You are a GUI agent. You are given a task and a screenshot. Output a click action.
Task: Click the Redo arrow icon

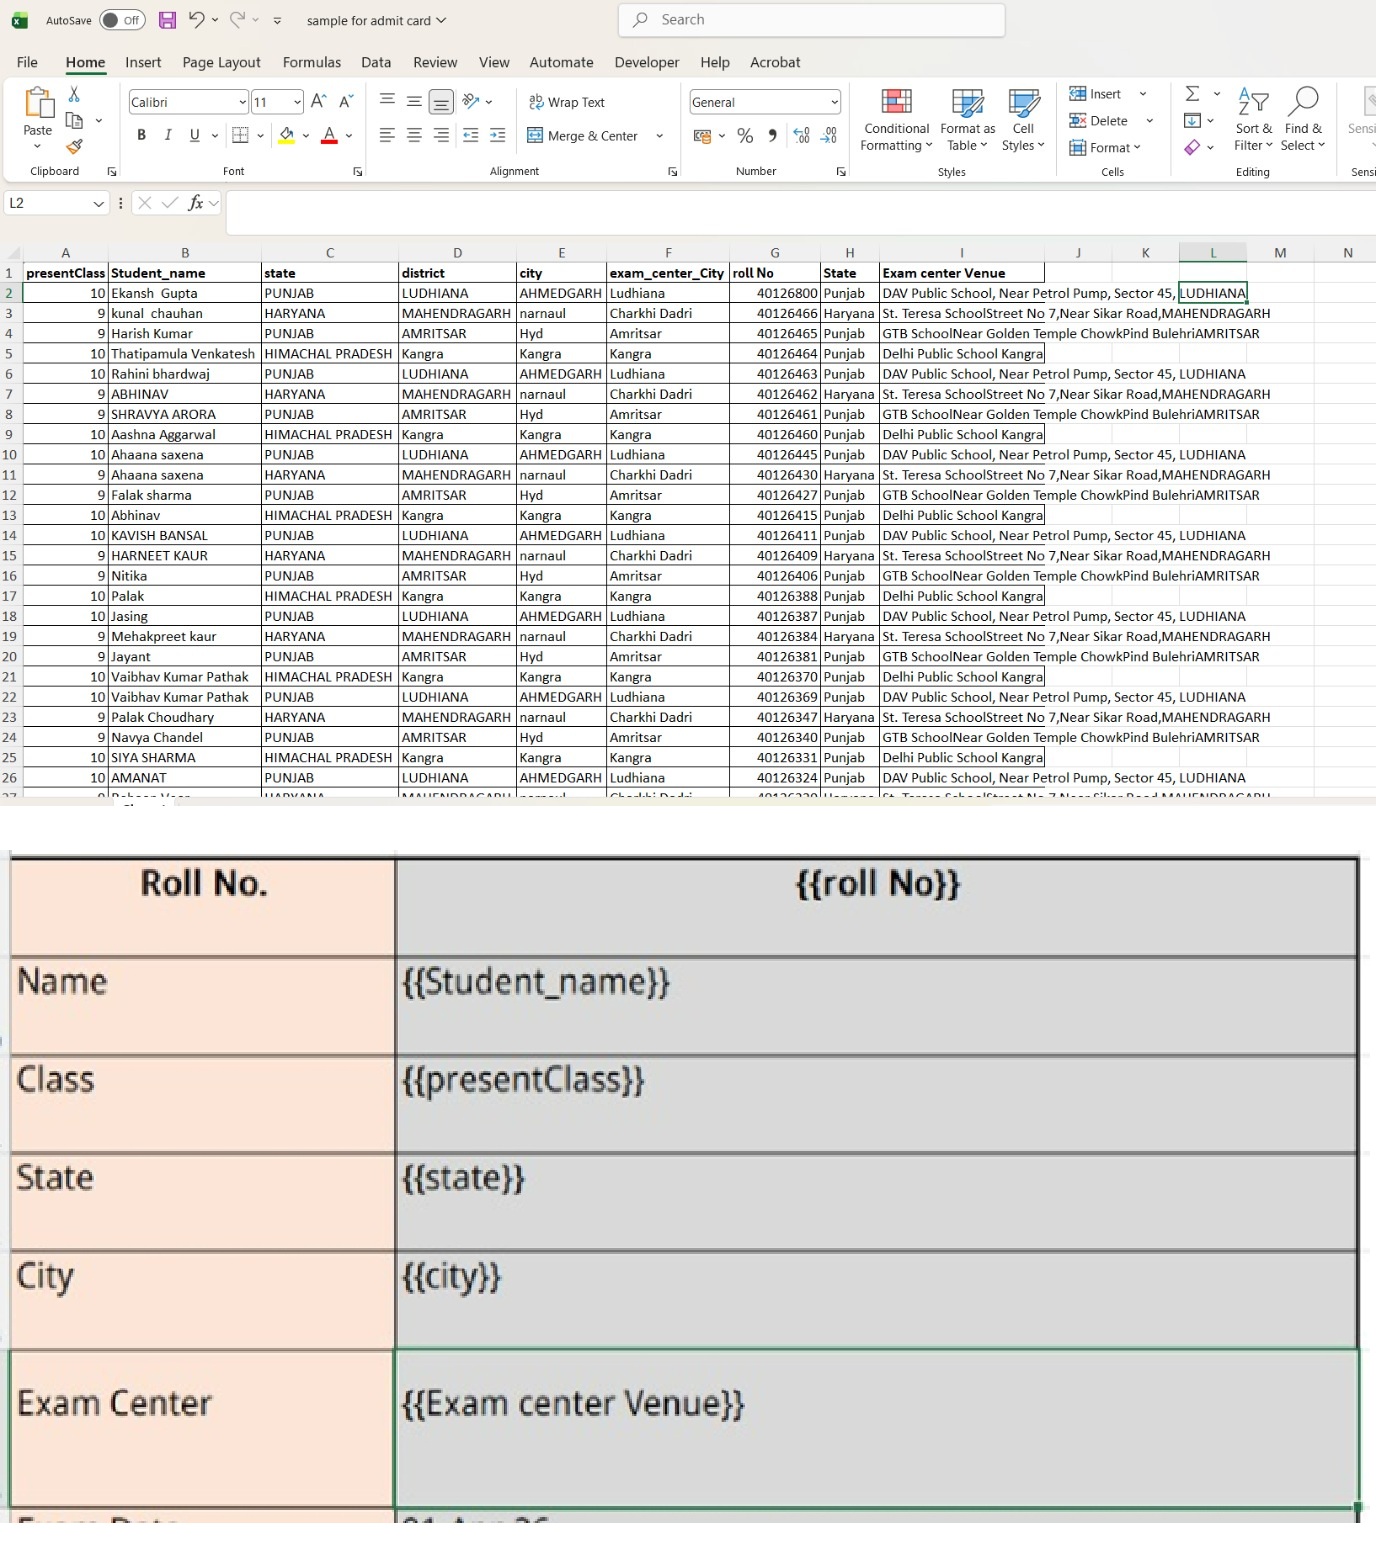(x=237, y=19)
